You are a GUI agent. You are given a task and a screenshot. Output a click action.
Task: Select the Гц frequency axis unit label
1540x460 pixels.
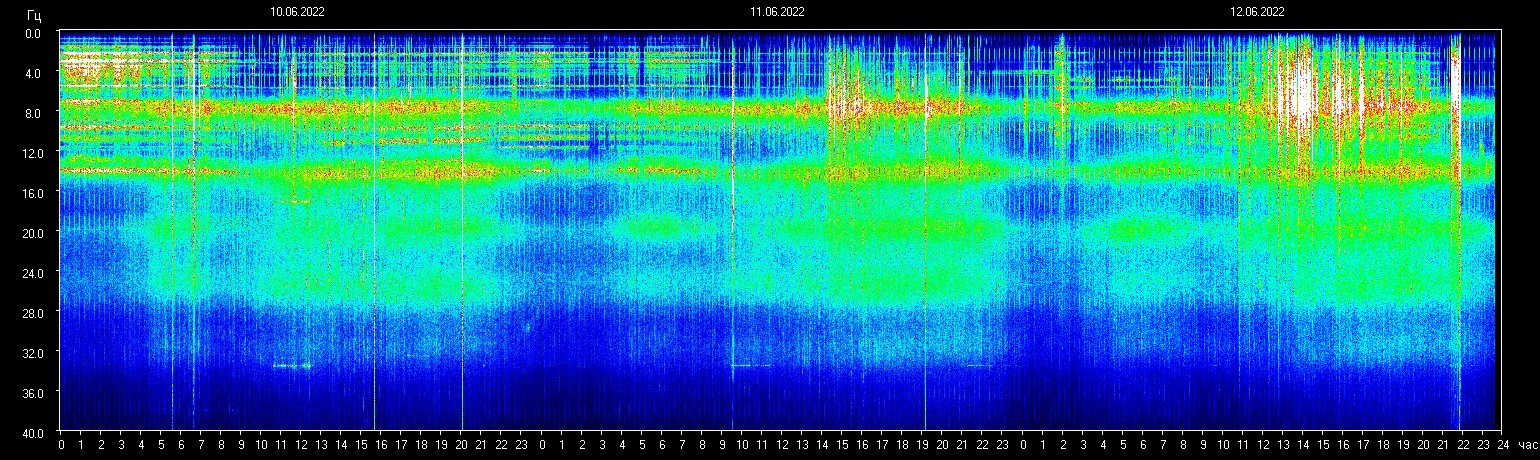pos(34,15)
